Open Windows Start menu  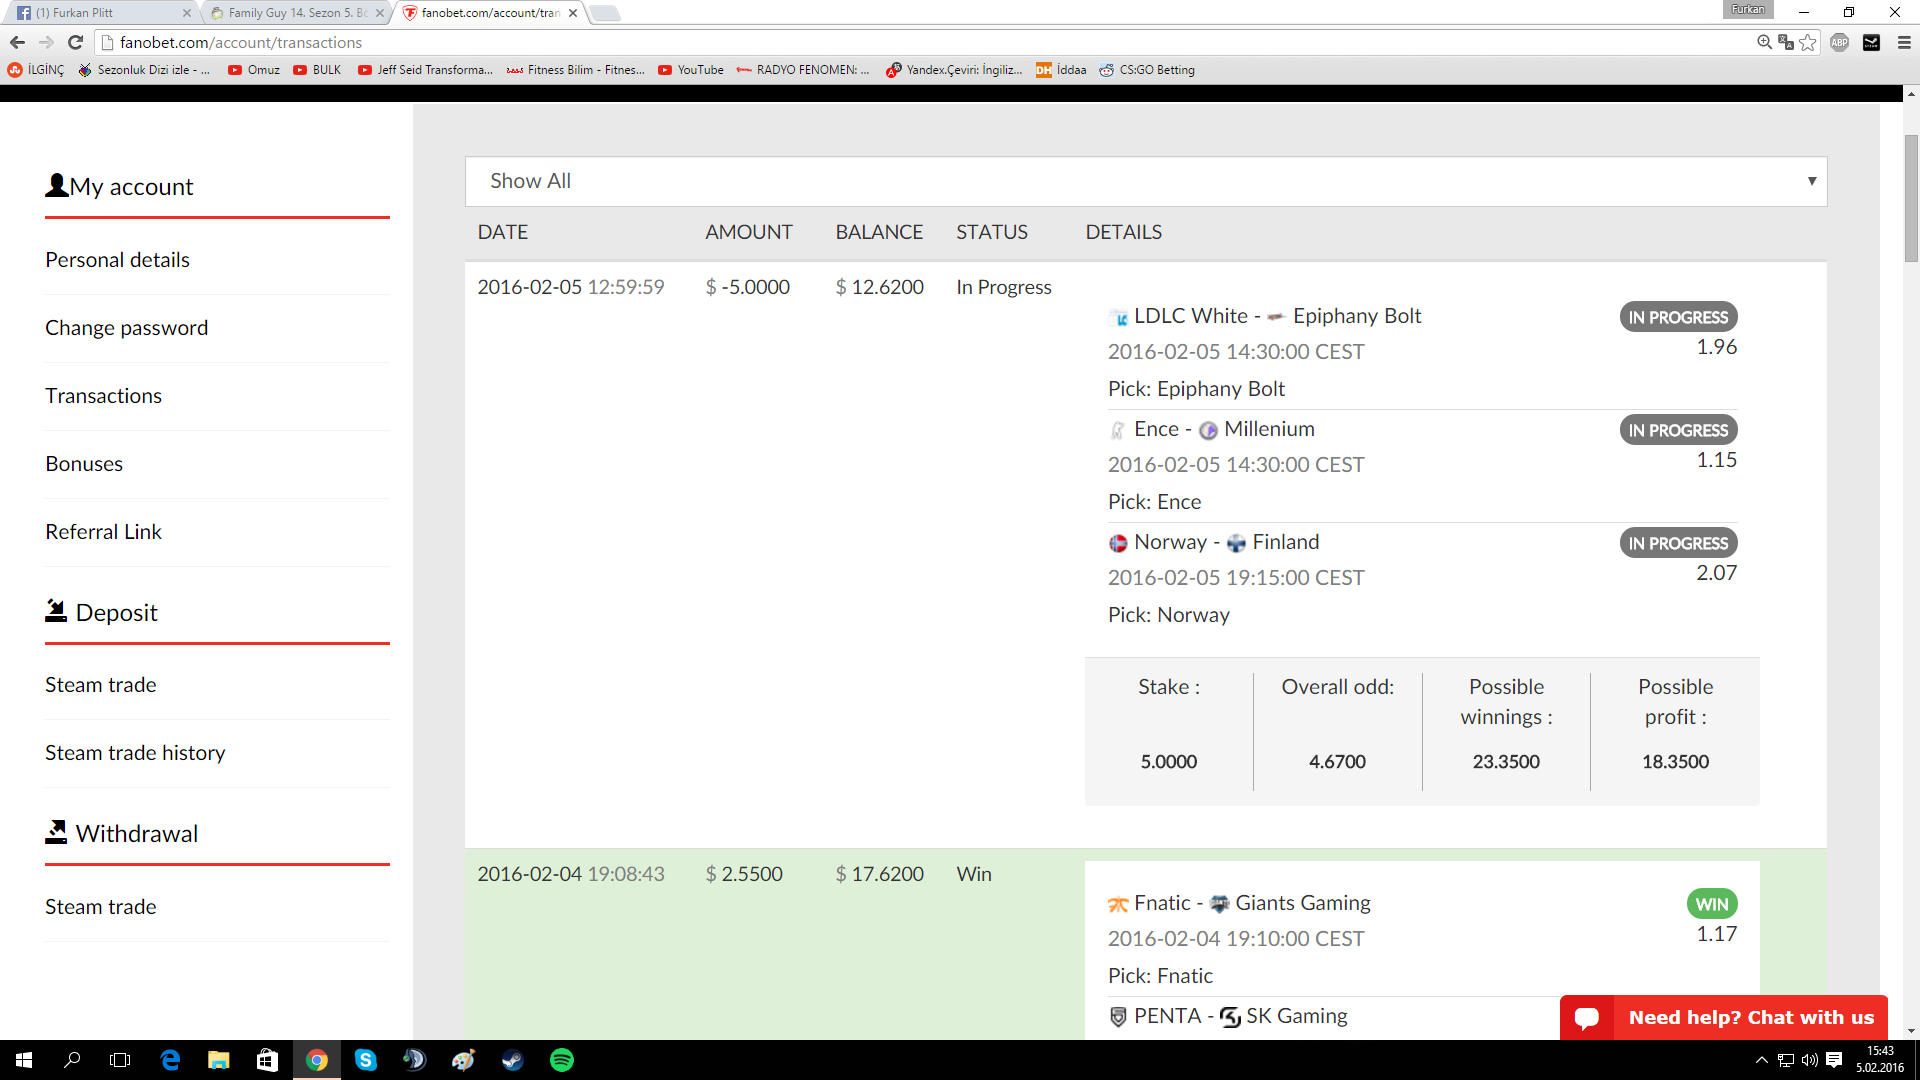24,1060
